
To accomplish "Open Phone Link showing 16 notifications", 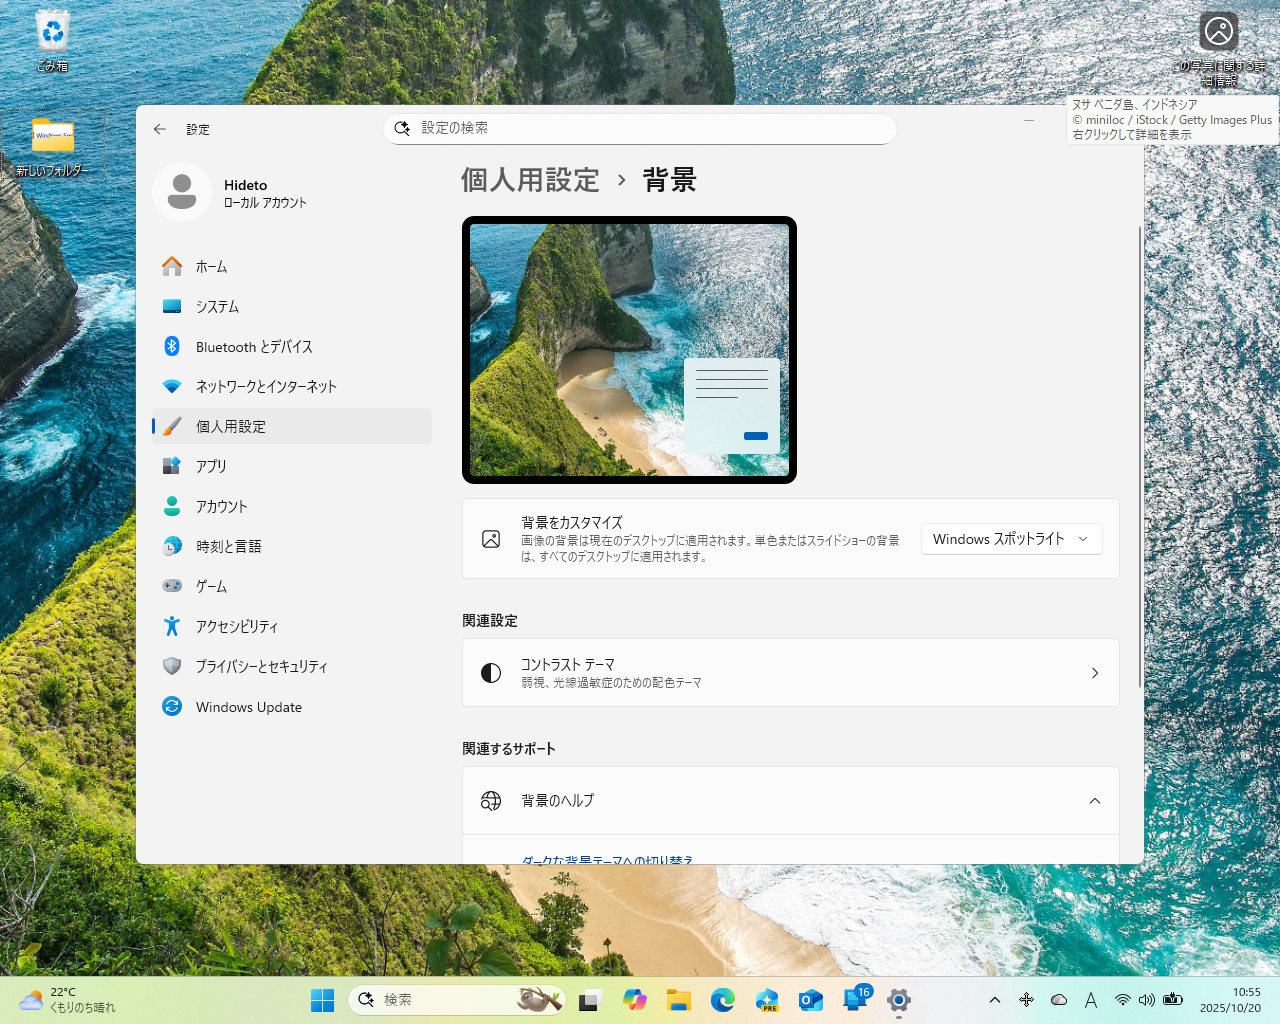I will click(856, 999).
